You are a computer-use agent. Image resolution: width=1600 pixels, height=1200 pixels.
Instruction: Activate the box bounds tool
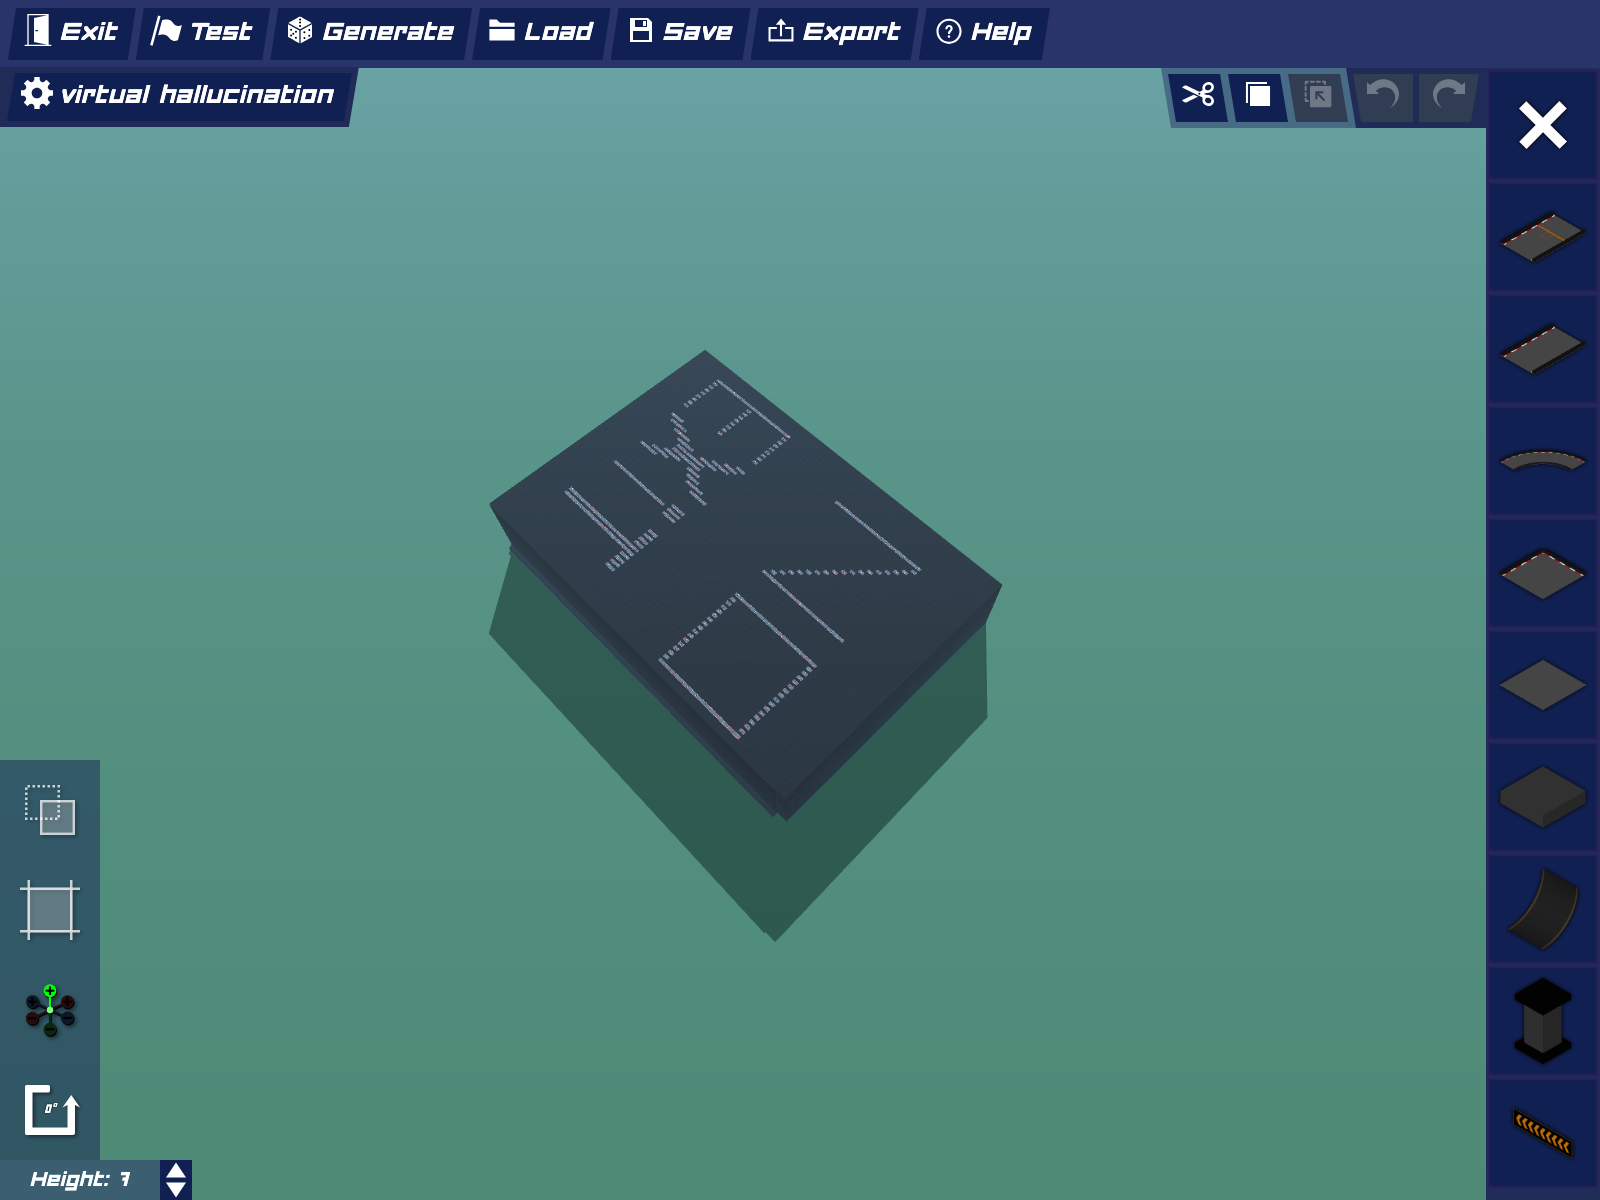(x=50, y=910)
